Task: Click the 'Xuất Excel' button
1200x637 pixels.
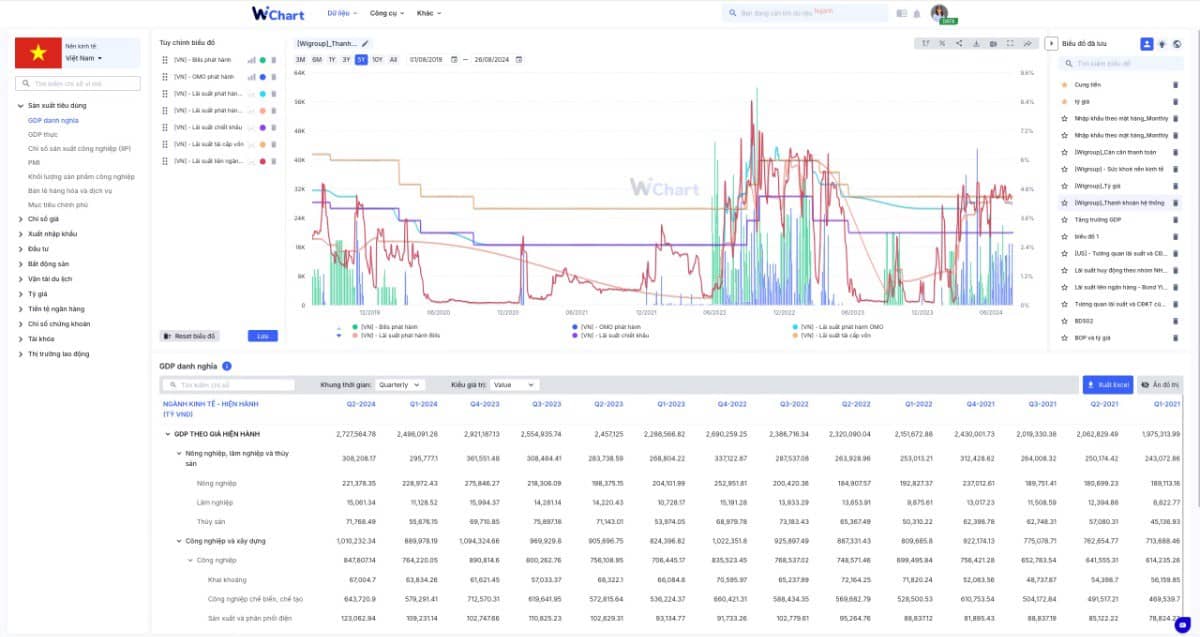Action: coord(1106,384)
